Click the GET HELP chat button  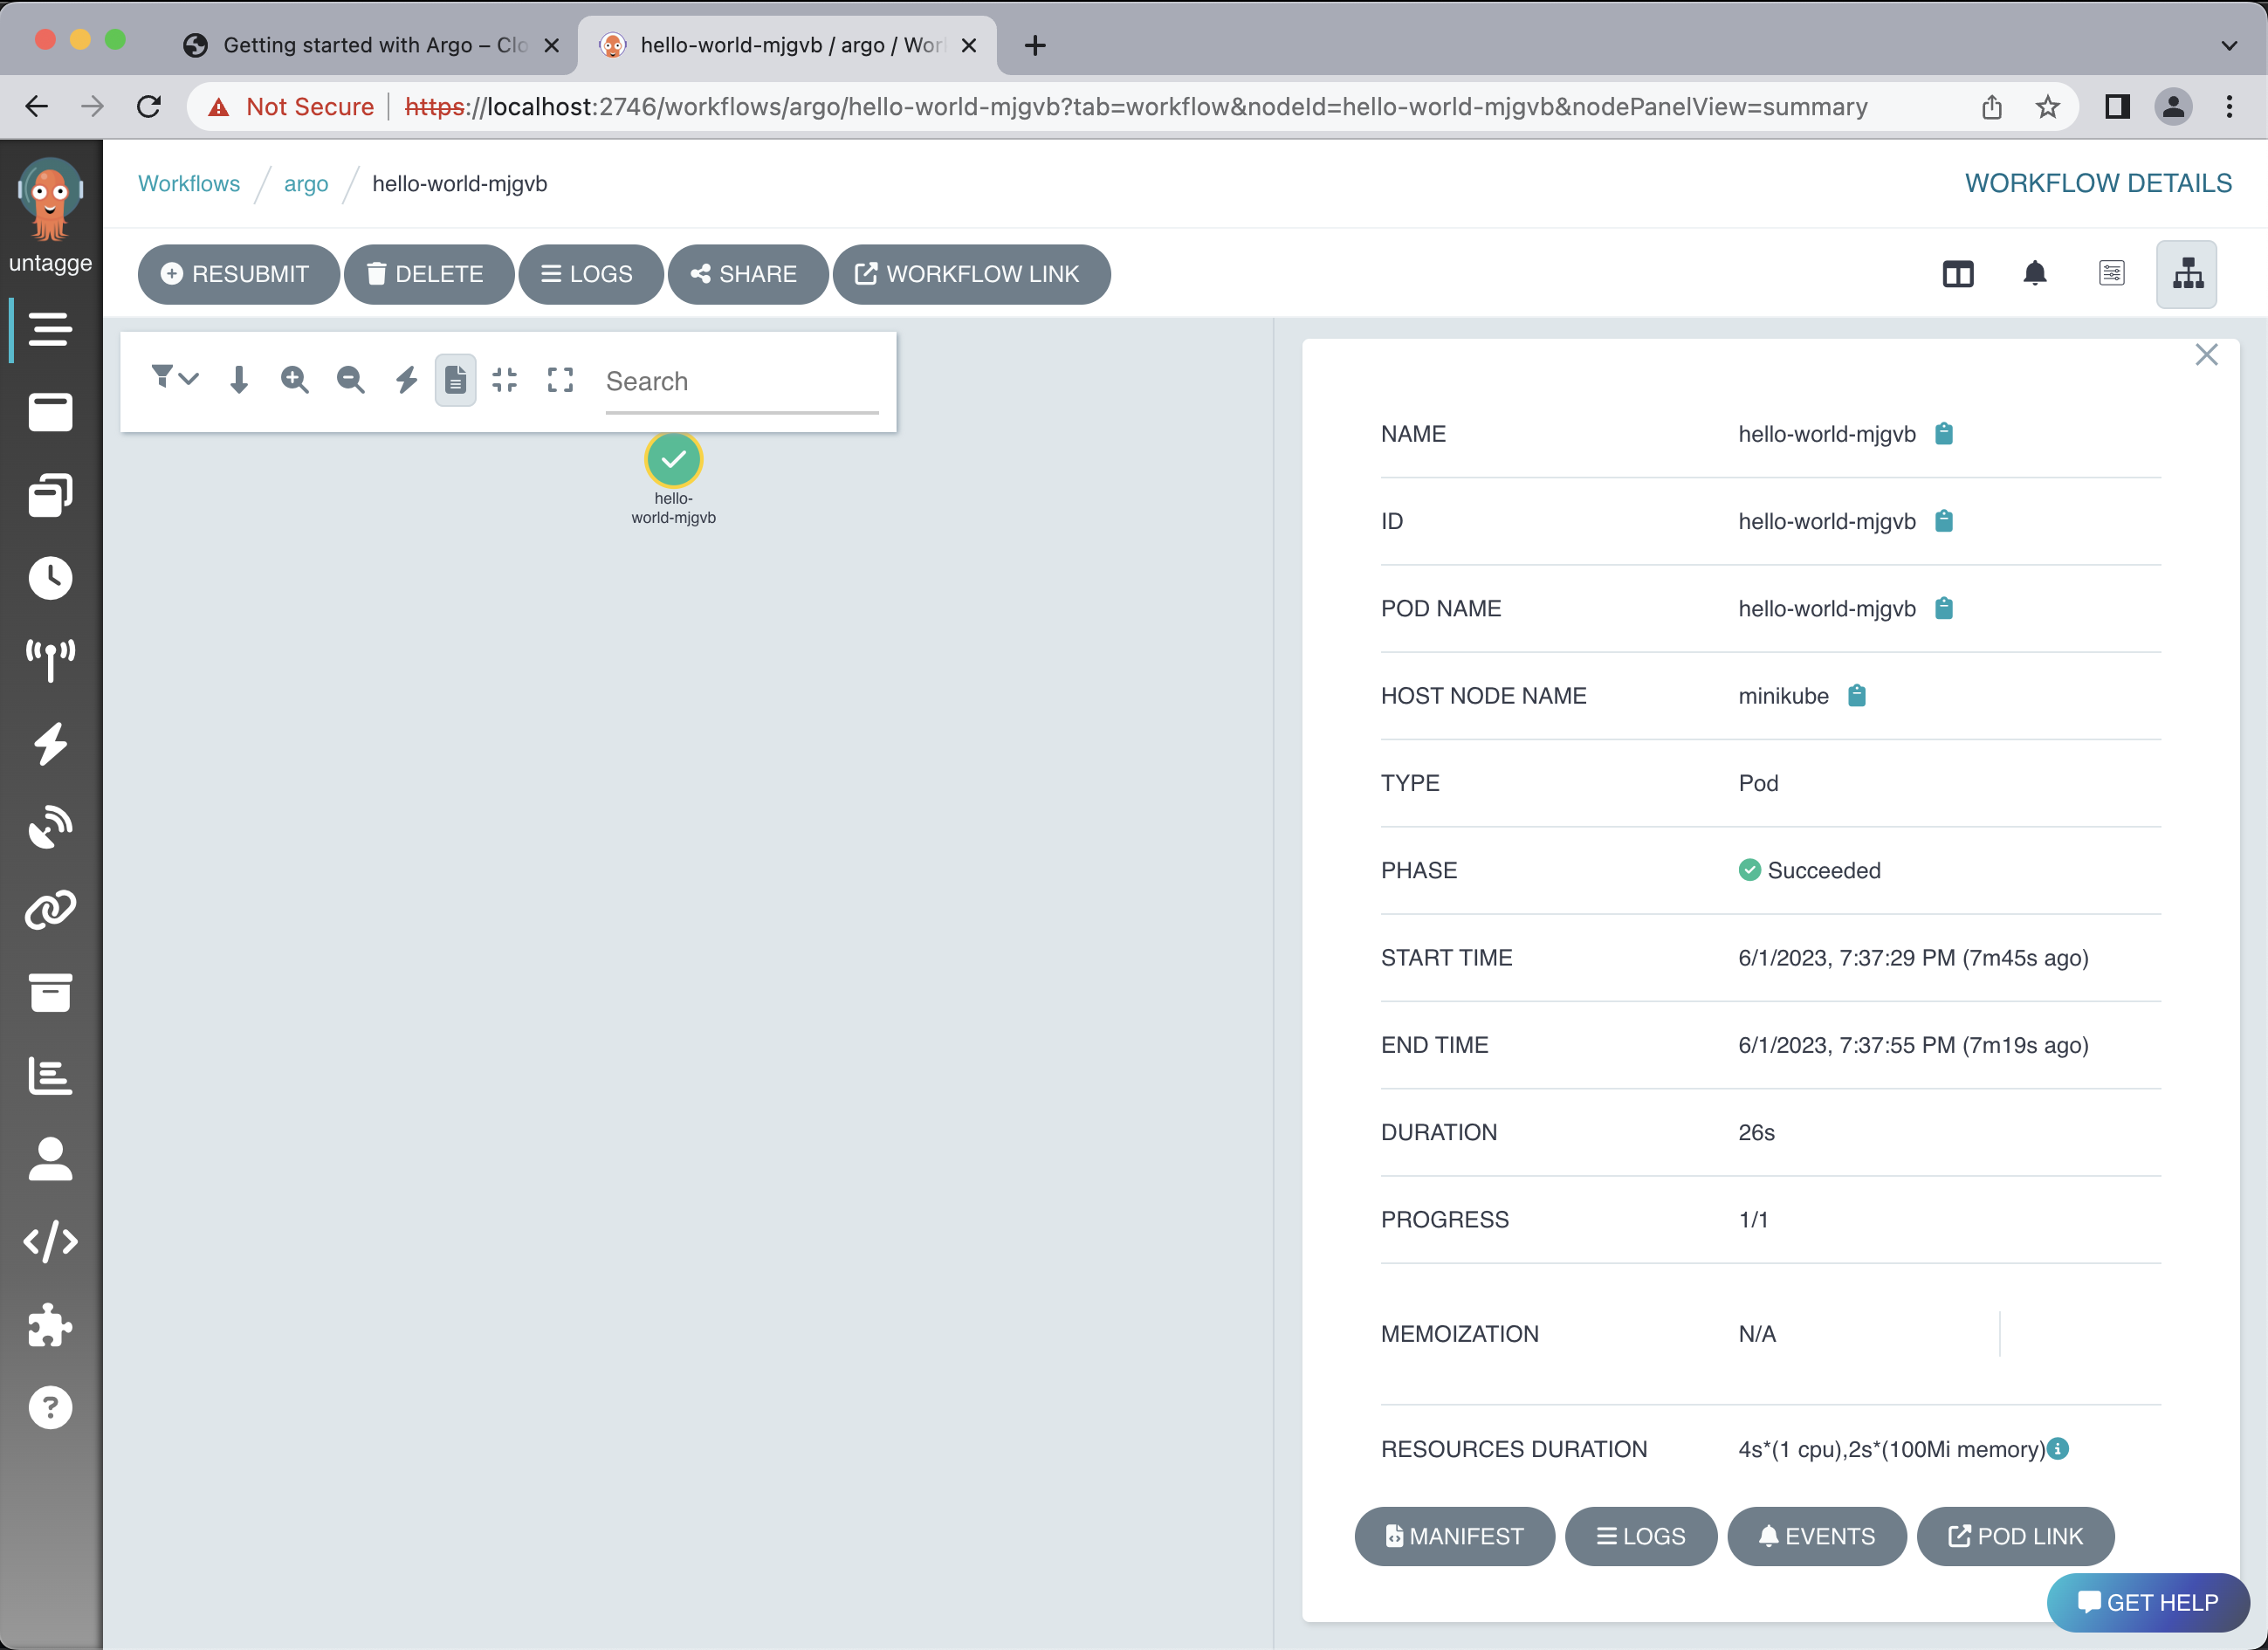click(2148, 1602)
